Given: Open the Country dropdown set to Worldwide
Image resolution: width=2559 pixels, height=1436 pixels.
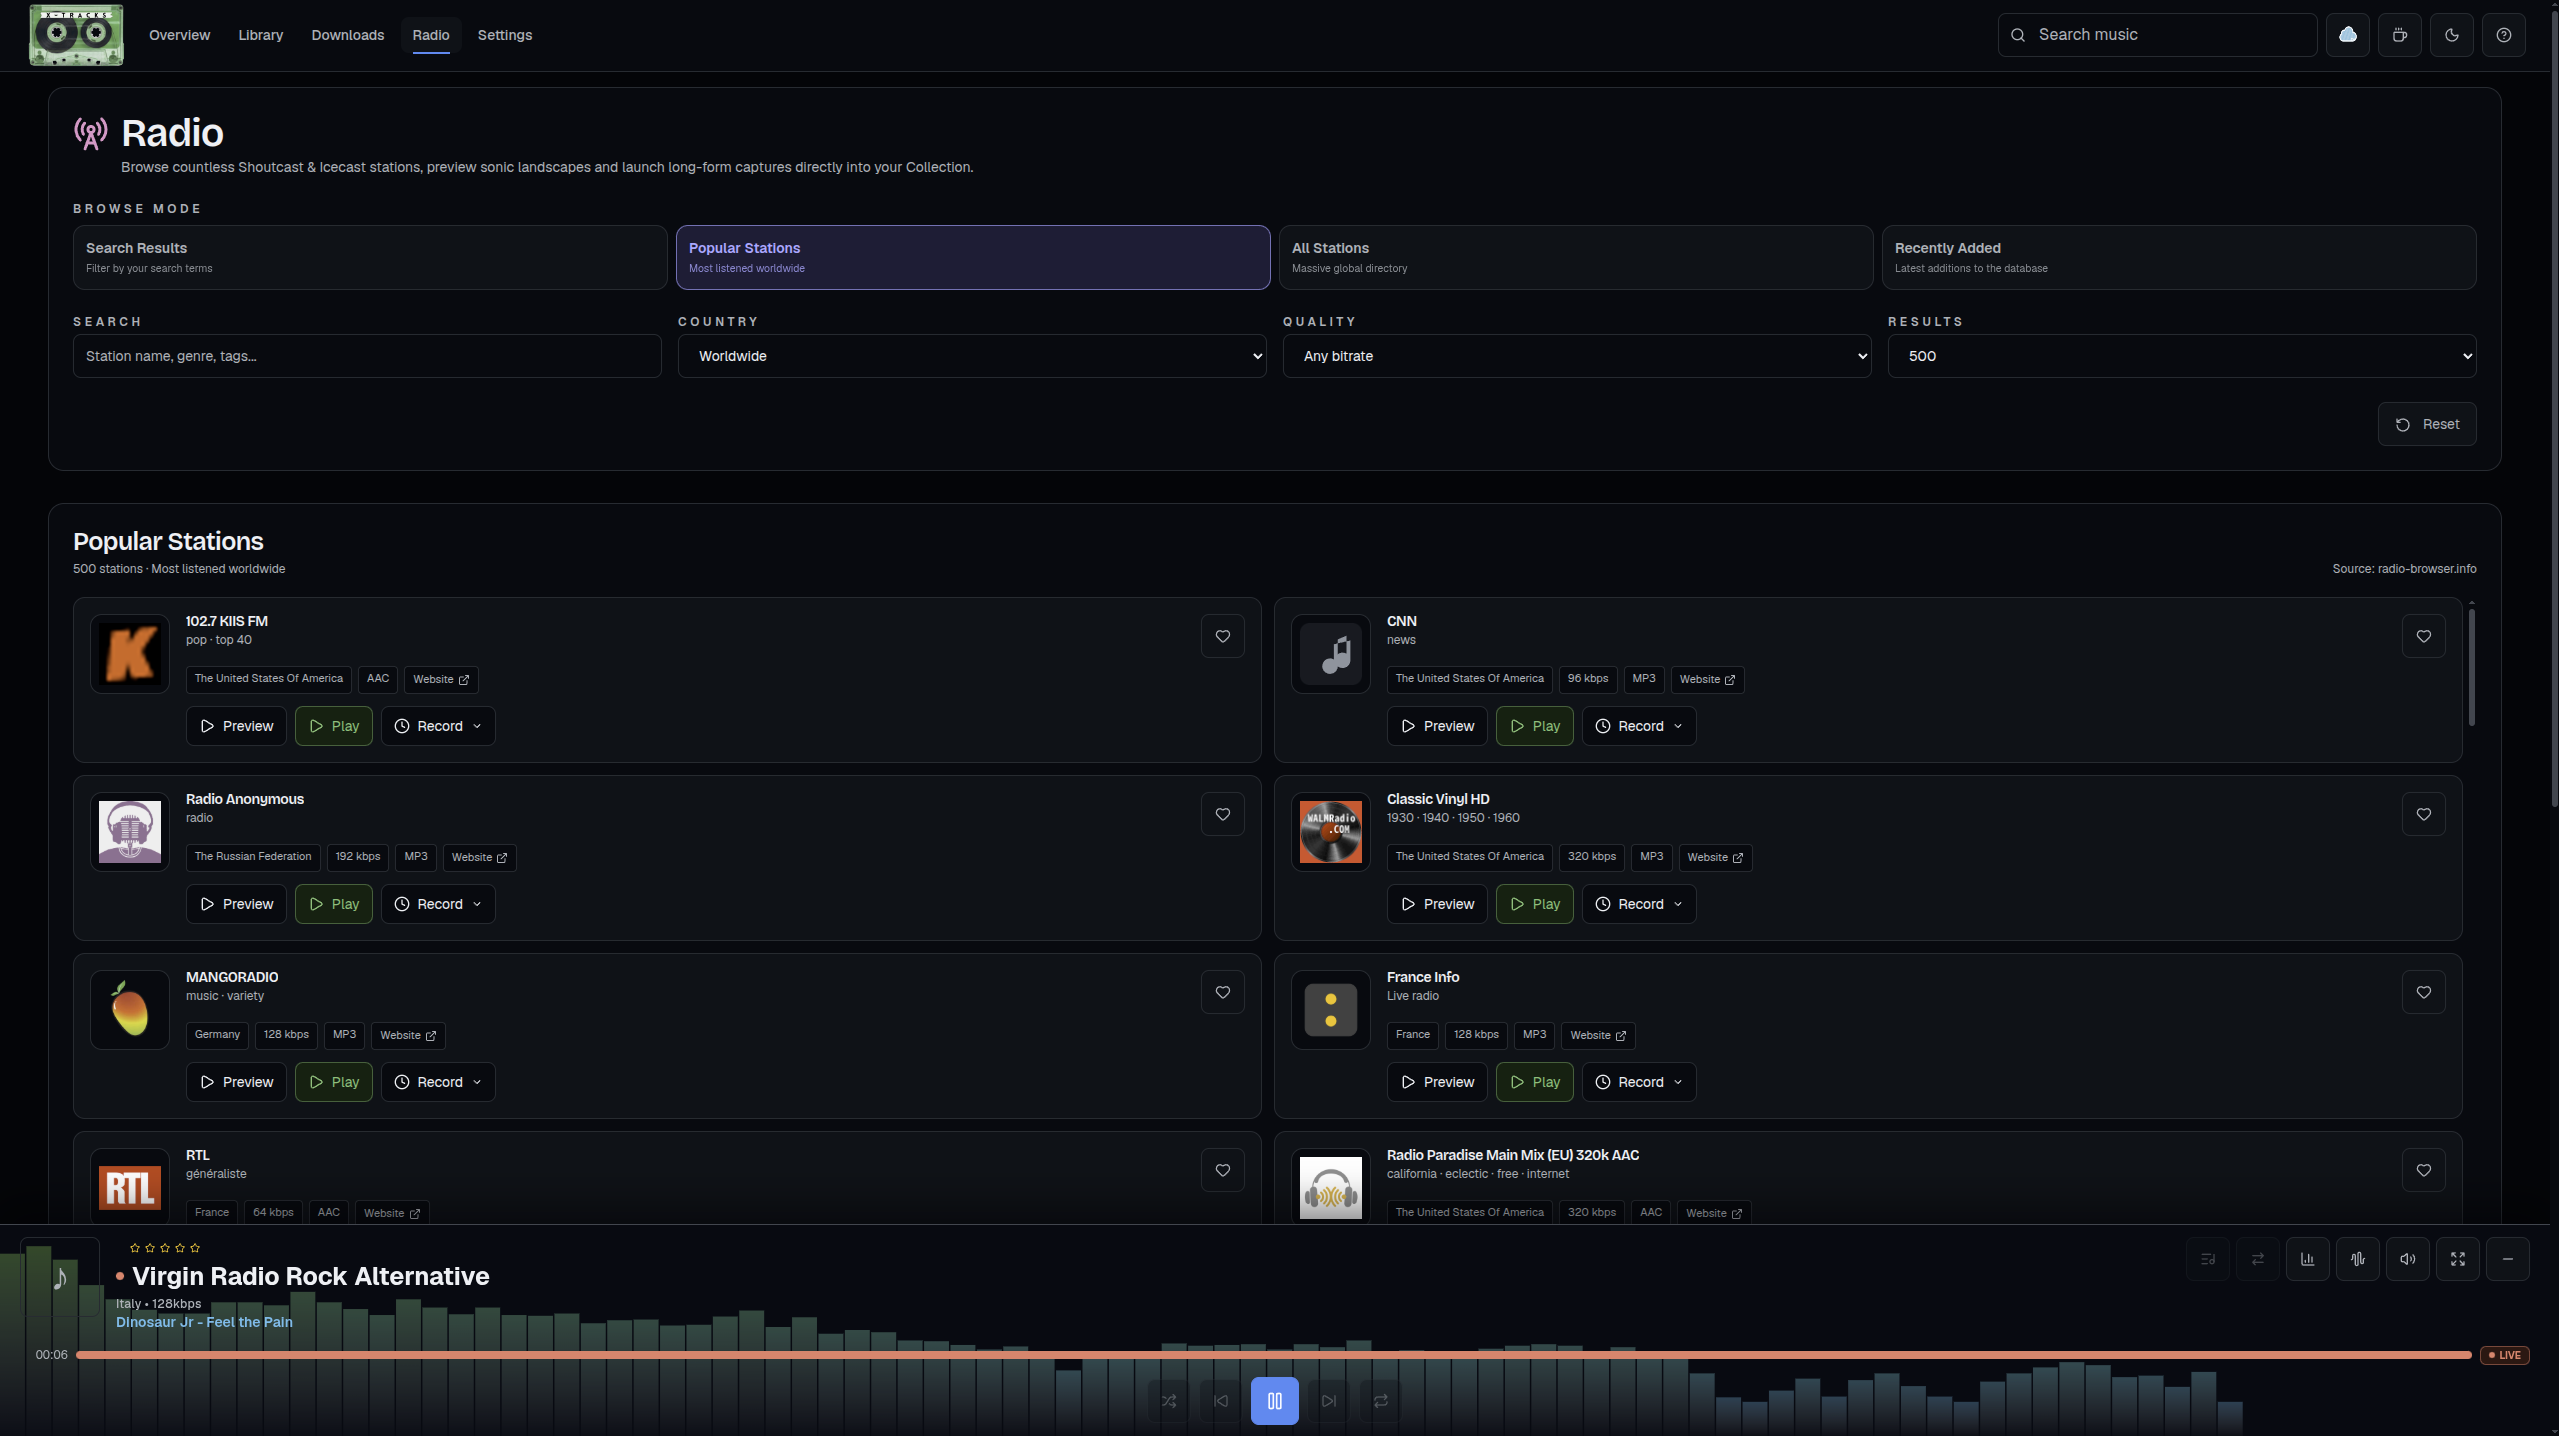Looking at the screenshot, I should (x=972, y=356).
